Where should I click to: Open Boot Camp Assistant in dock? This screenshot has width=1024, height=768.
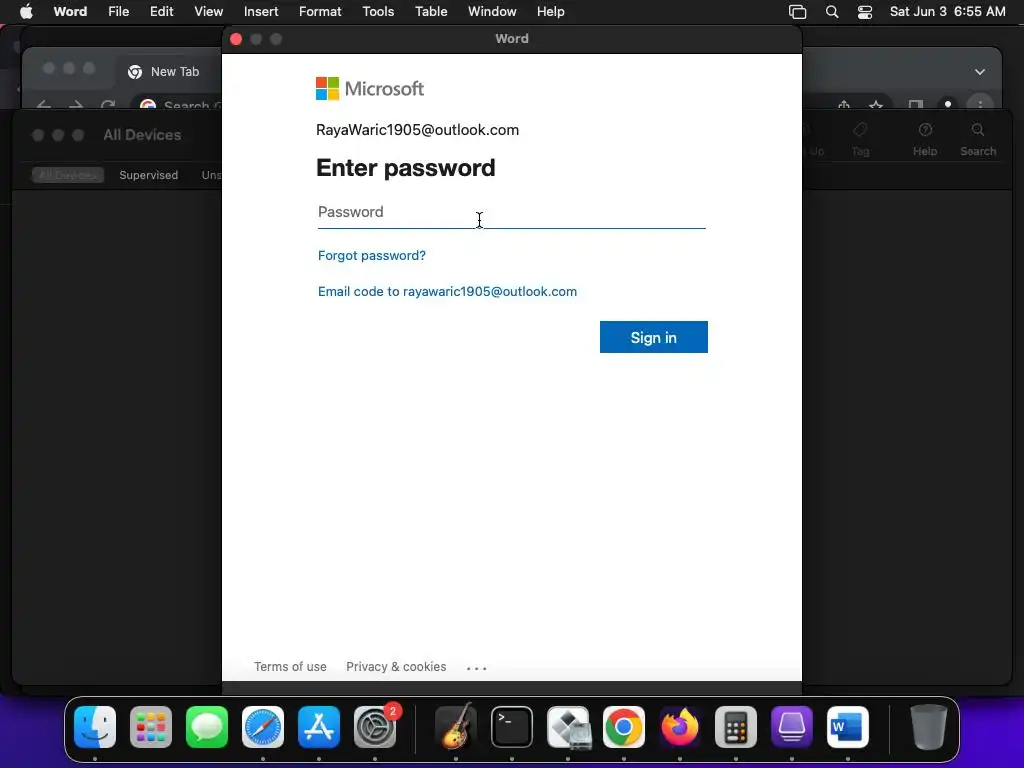tap(568, 727)
